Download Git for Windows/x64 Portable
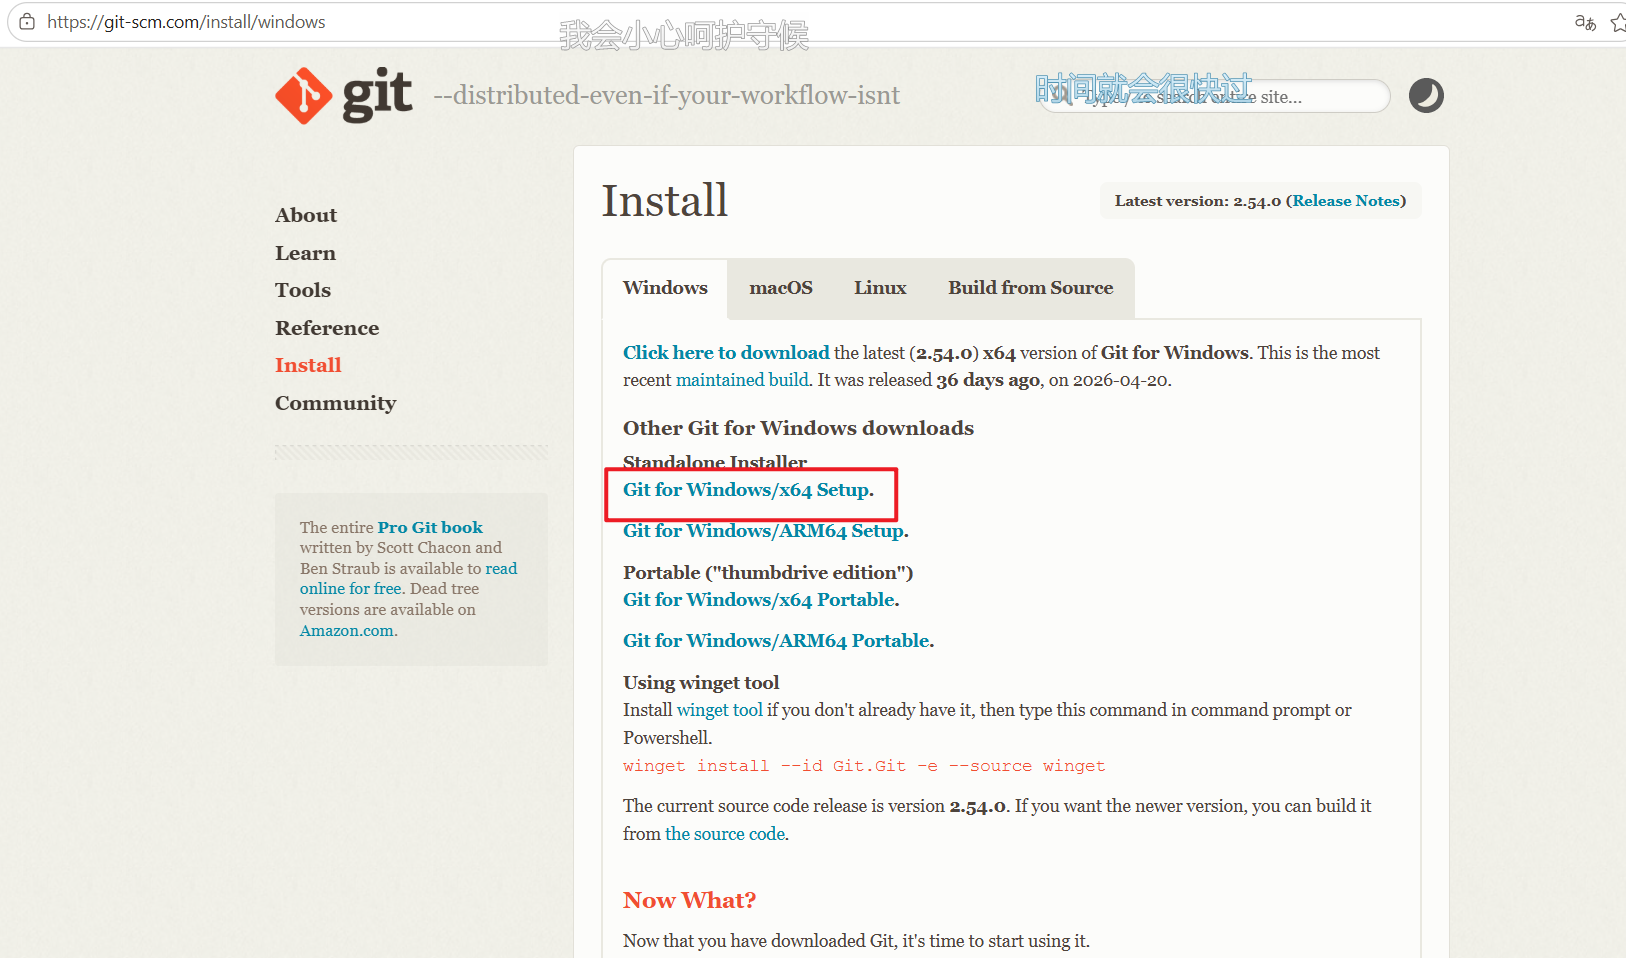 [759, 600]
